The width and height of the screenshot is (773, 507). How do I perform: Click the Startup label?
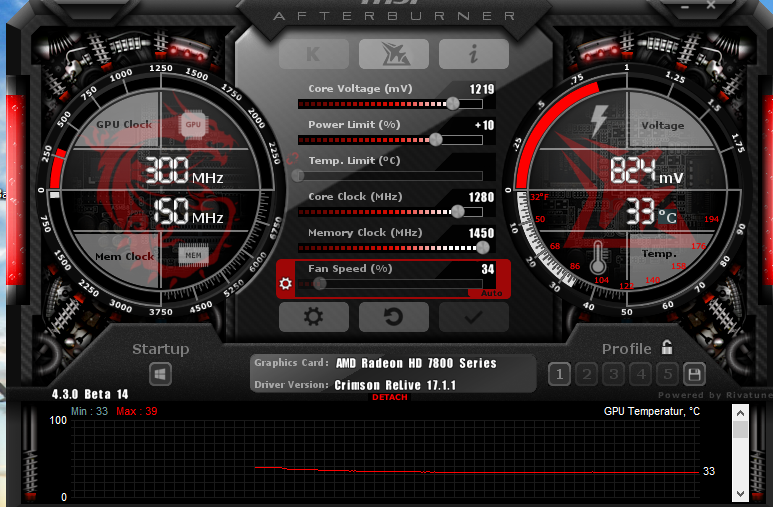pyautogui.click(x=161, y=349)
